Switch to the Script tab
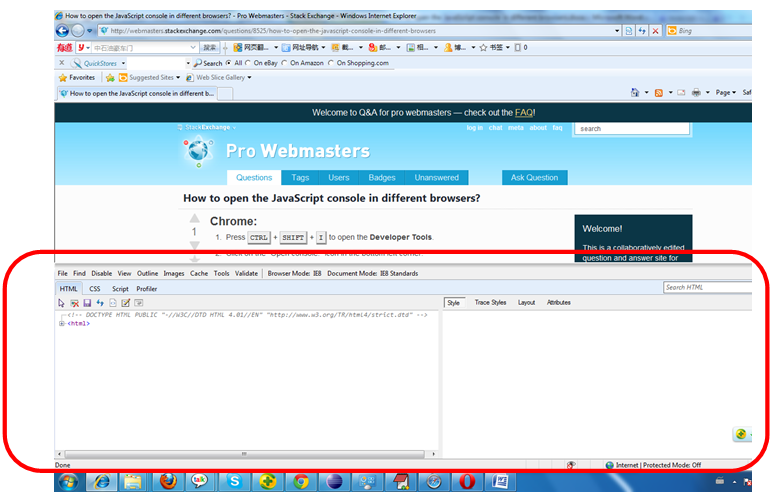Screen dimensions: 783x504 click(120, 289)
